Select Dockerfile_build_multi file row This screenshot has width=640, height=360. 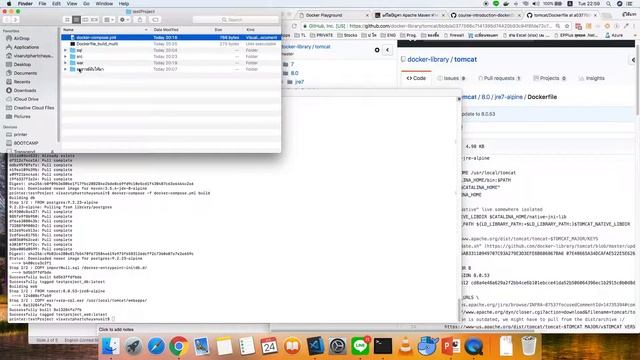point(171,44)
